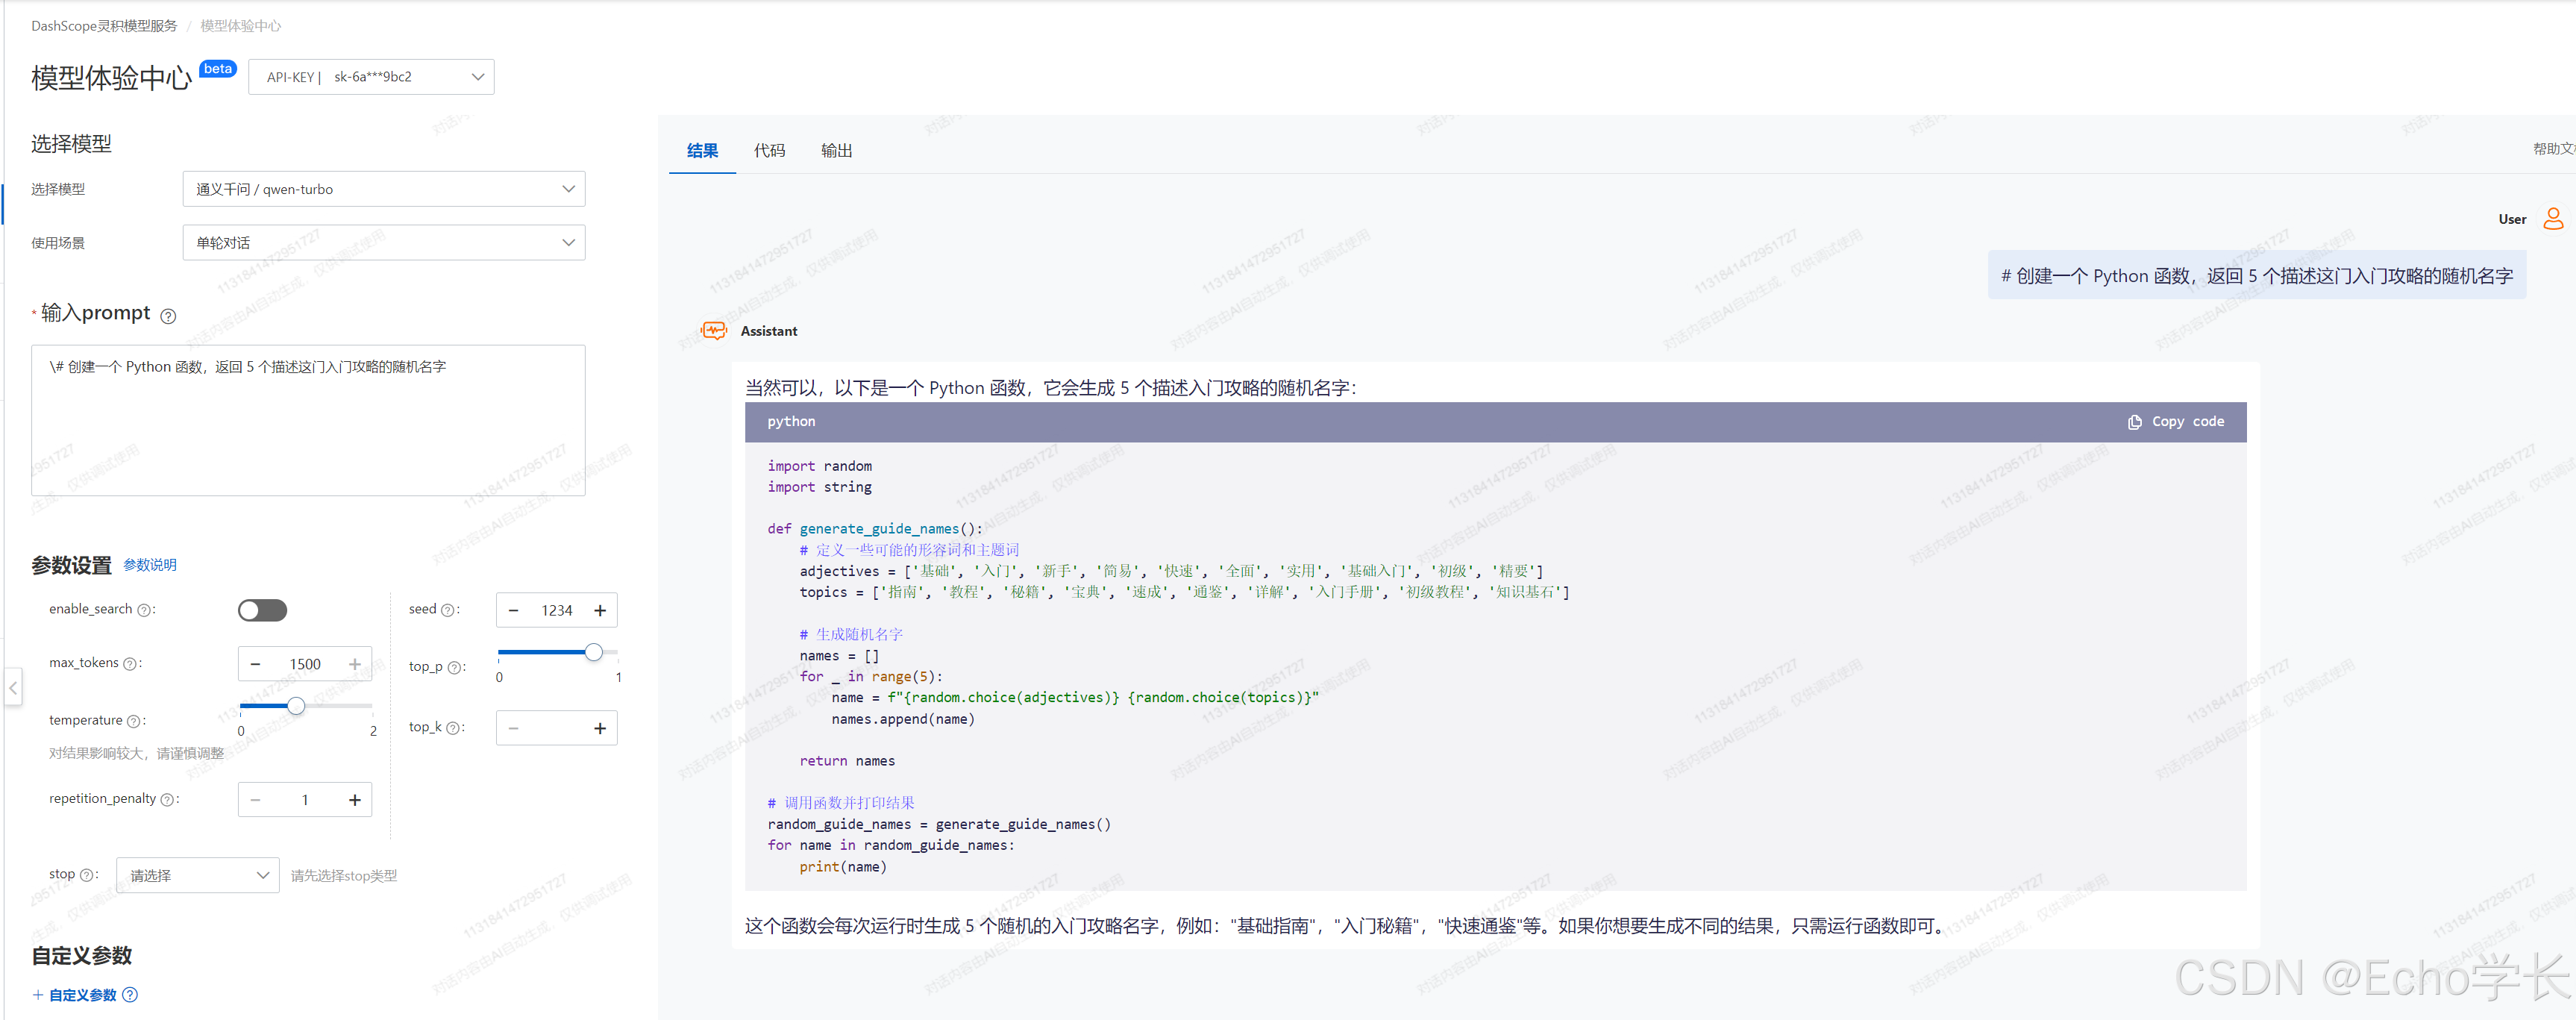Viewport: 2576px width, 1020px height.
Task: Open the 选择模型 qwen-turbo dropdown
Action: 384,189
